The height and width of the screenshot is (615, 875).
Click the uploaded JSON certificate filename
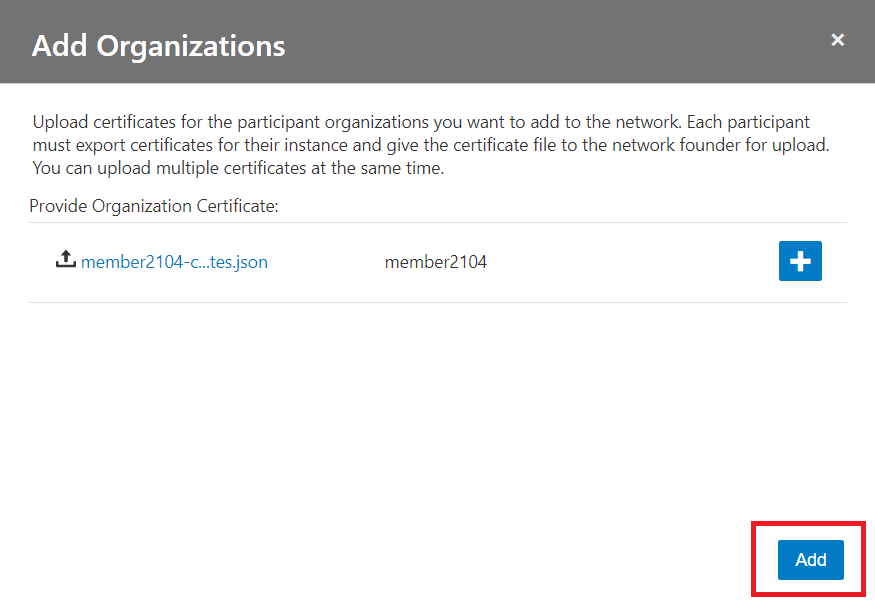174,263
